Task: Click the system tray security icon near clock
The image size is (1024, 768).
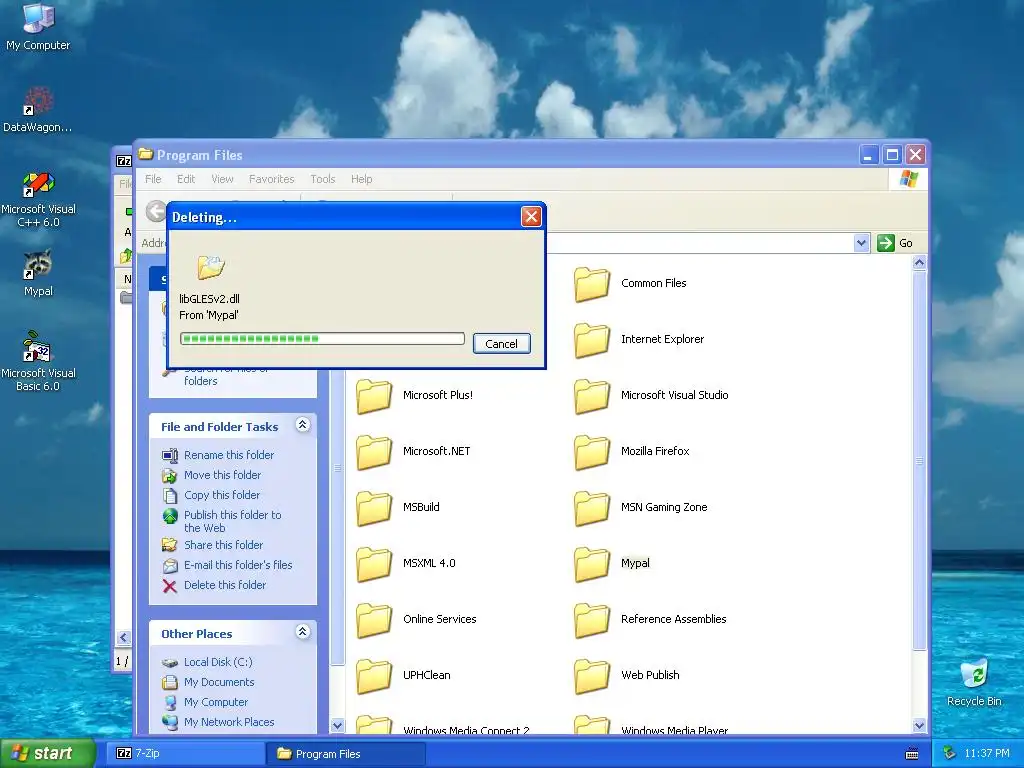Action: (x=950, y=753)
